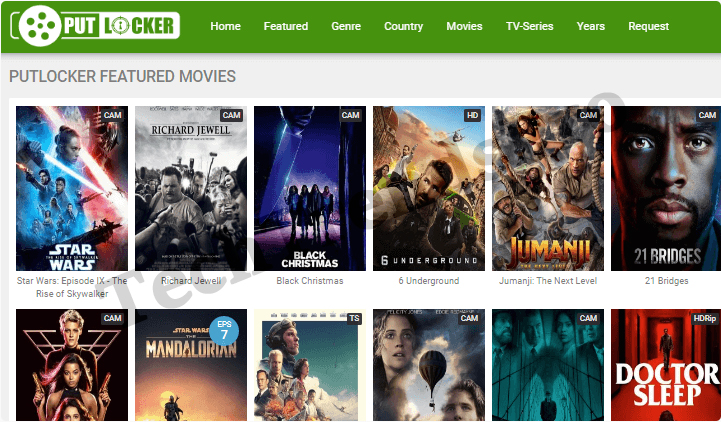The height and width of the screenshot is (422, 721).
Task: Click the EPS 7 badge on Mandalorian
Action: [x=224, y=331]
